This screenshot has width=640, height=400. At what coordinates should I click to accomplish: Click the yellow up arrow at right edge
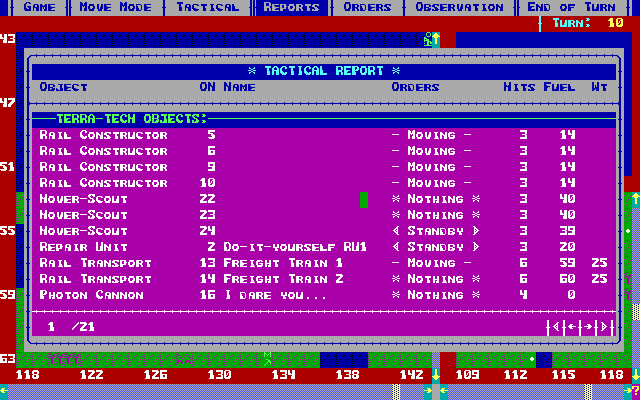(x=633, y=199)
